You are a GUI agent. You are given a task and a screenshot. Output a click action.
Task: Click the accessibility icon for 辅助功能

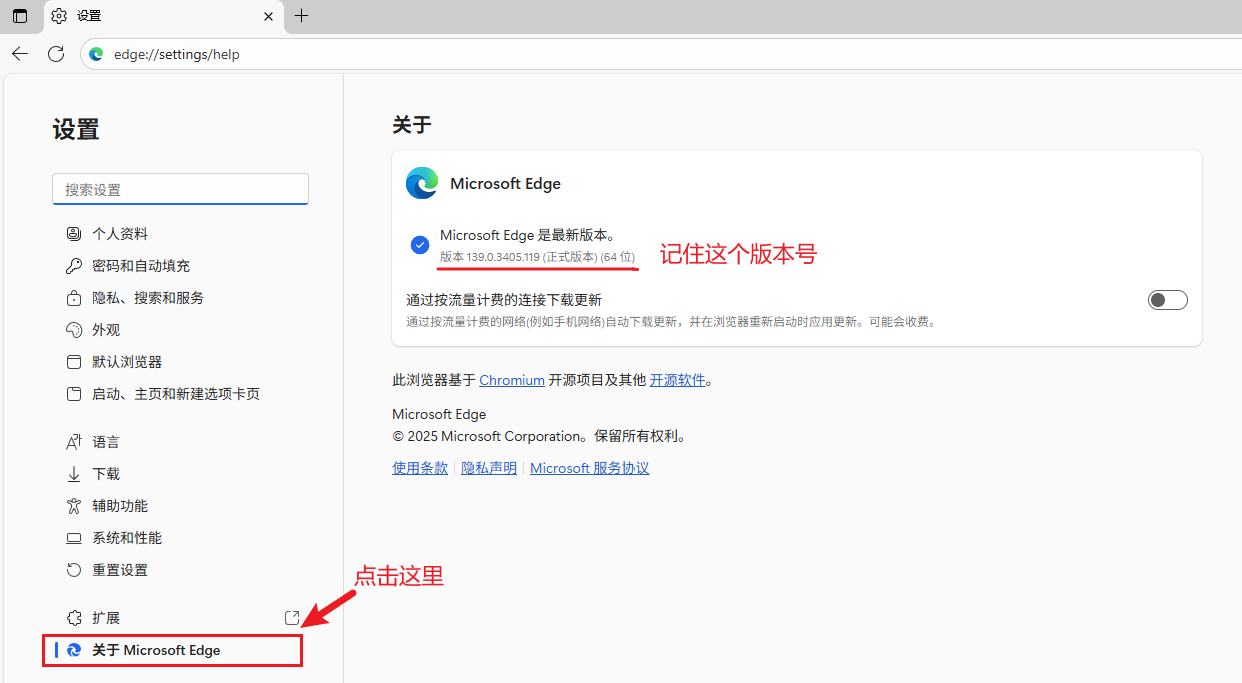(73, 506)
